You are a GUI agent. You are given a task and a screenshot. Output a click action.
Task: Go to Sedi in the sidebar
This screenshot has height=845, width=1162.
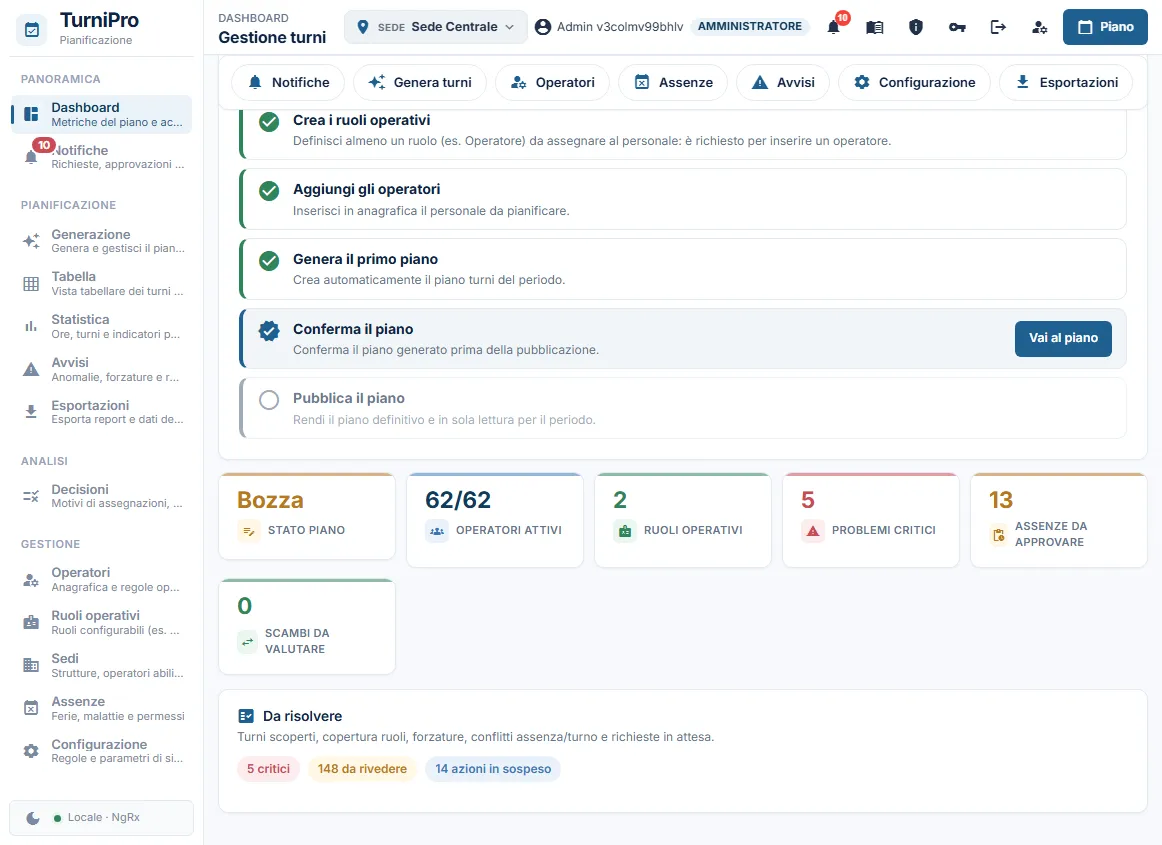coord(102,665)
